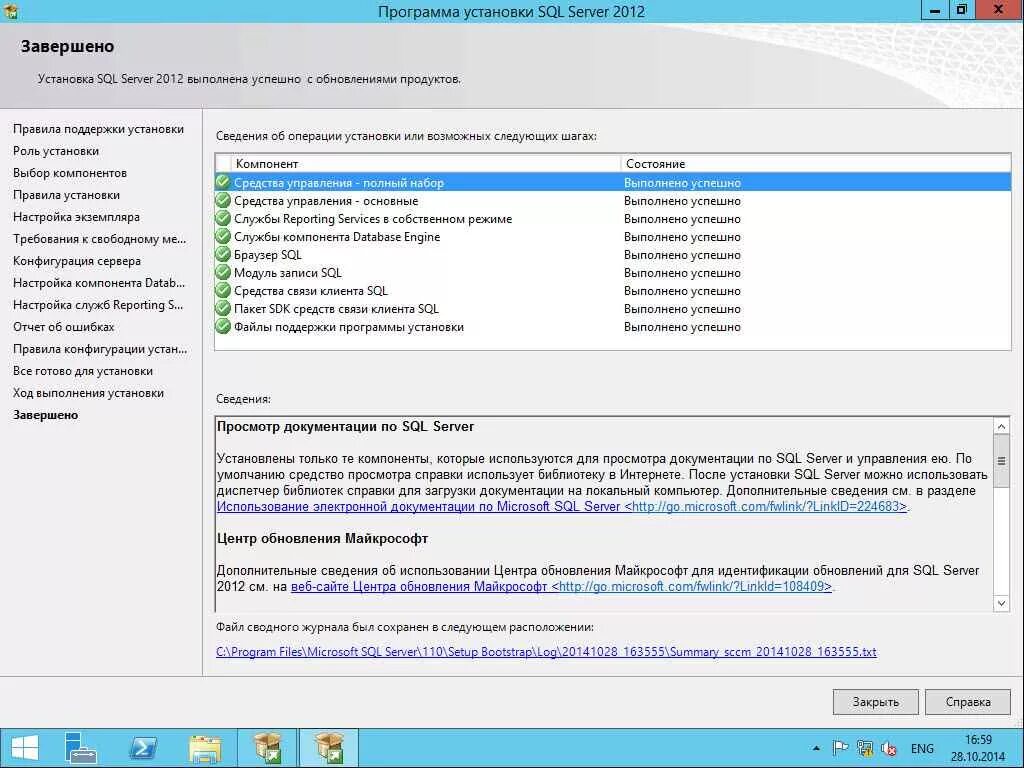
Task: Click the network status tray icon
Action: pyautogui.click(x=865, y=748)
